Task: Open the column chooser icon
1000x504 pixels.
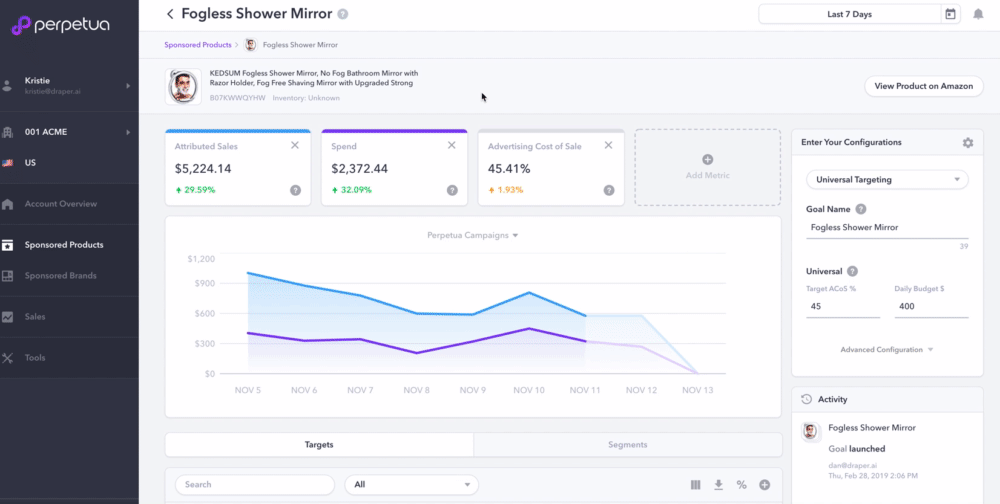Action: coord(695,485)
